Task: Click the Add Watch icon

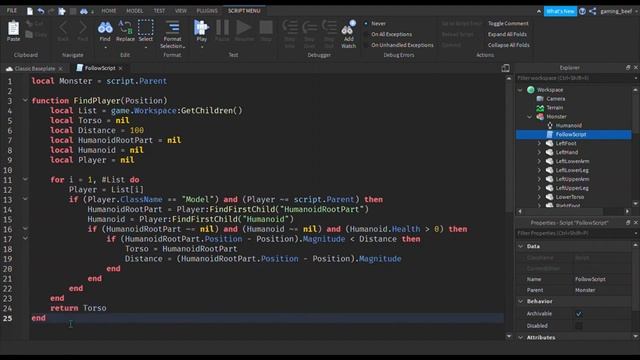Action: tap(349, 28)
